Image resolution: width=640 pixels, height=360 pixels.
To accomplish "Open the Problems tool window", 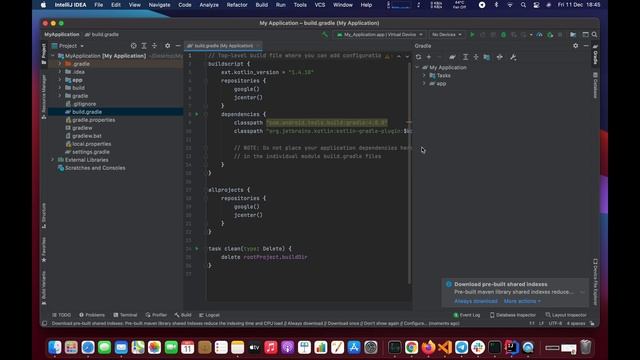I will pyautogui.click(x=92, y=315).
